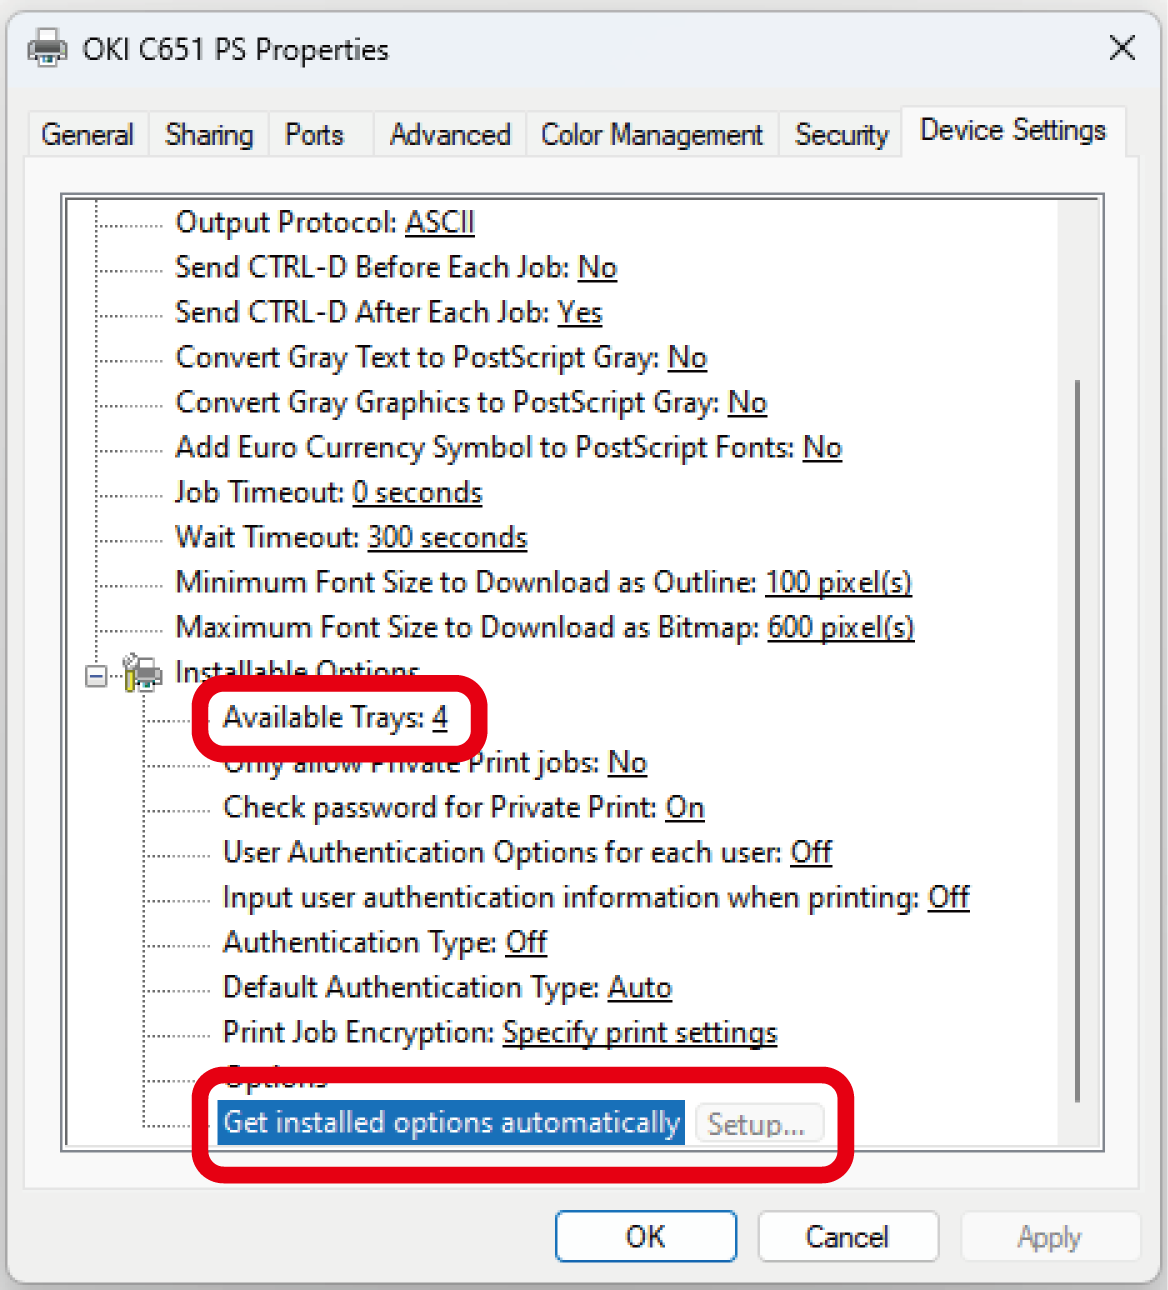Click the vertical scrollbar thumb
The height and width of the screenshot is (1290, 1168).
(1077, 740)
